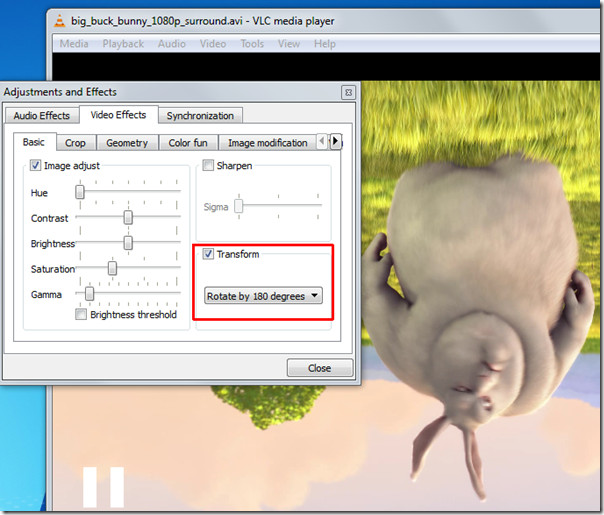
Task: Open the Playback menu
Action: coord(123,44)
